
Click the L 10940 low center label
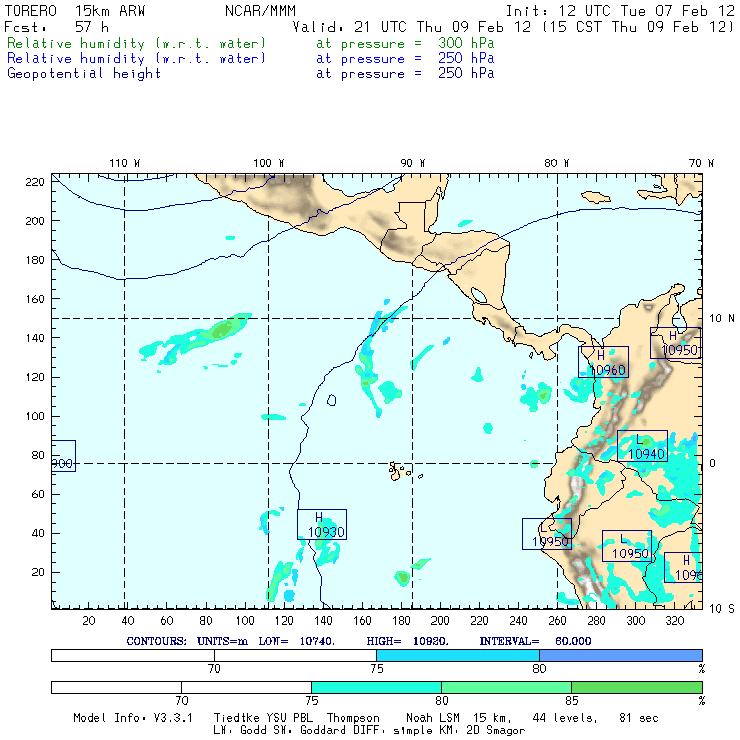[642, 446]
